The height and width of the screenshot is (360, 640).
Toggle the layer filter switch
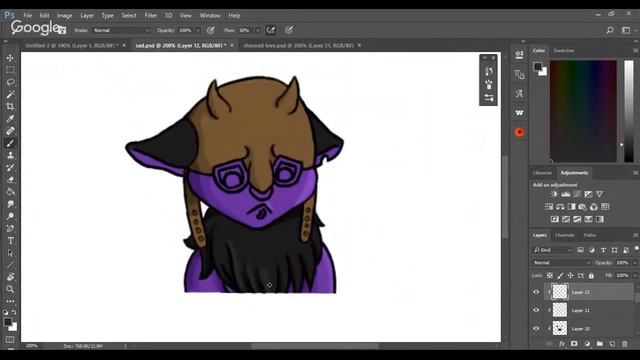click(x=636, y=249)
